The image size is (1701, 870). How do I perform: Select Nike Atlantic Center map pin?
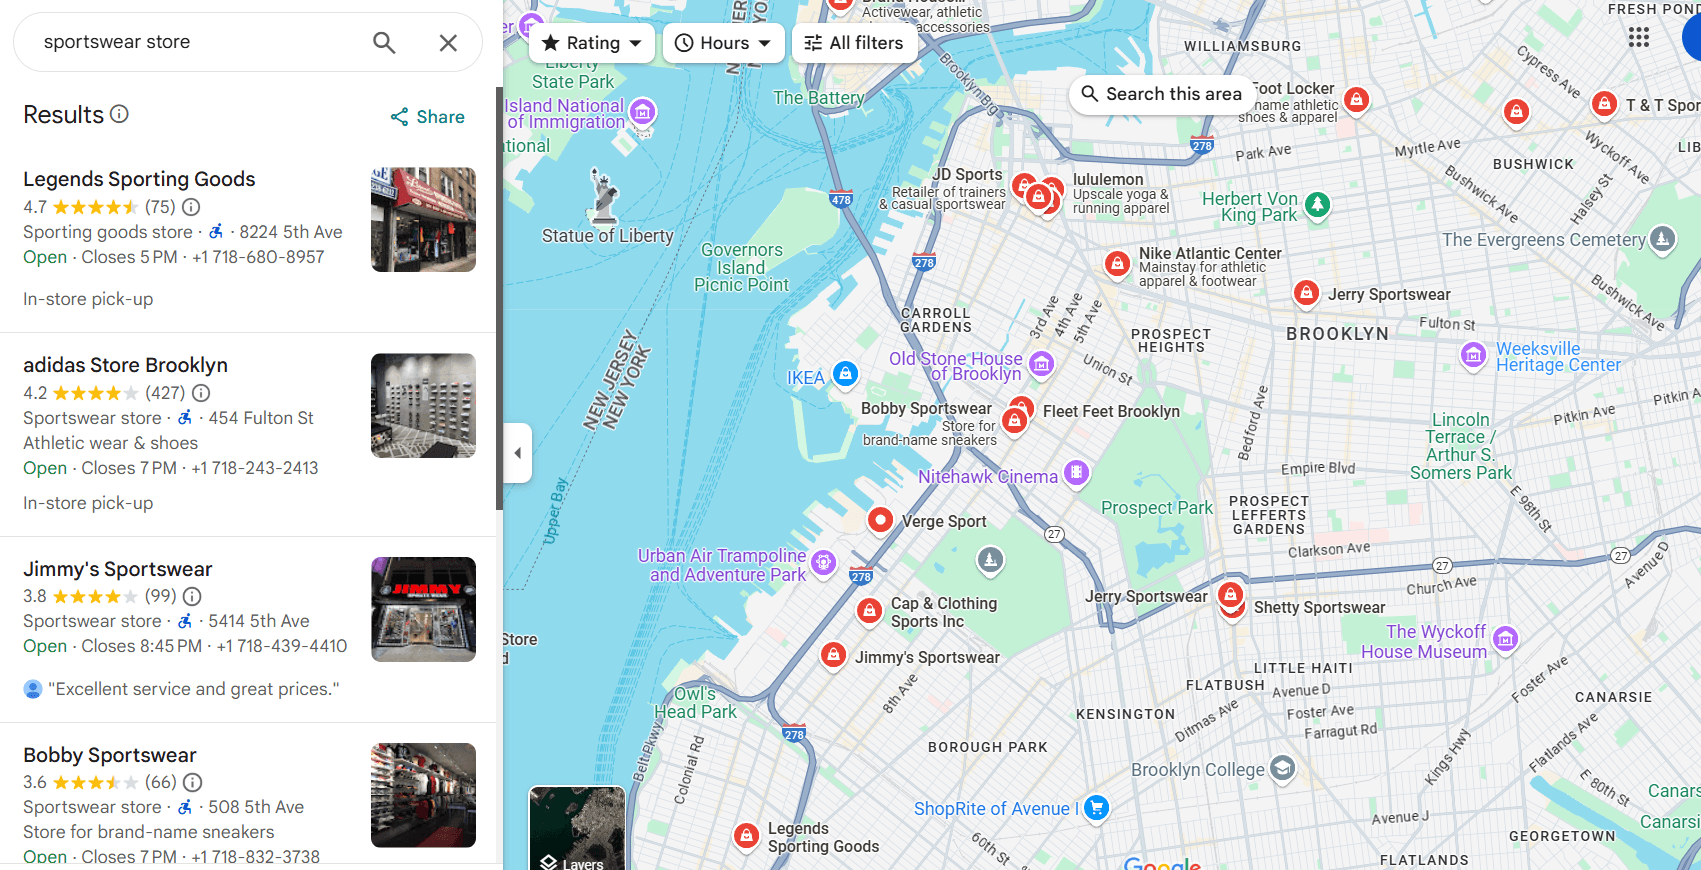(1117, 264)
